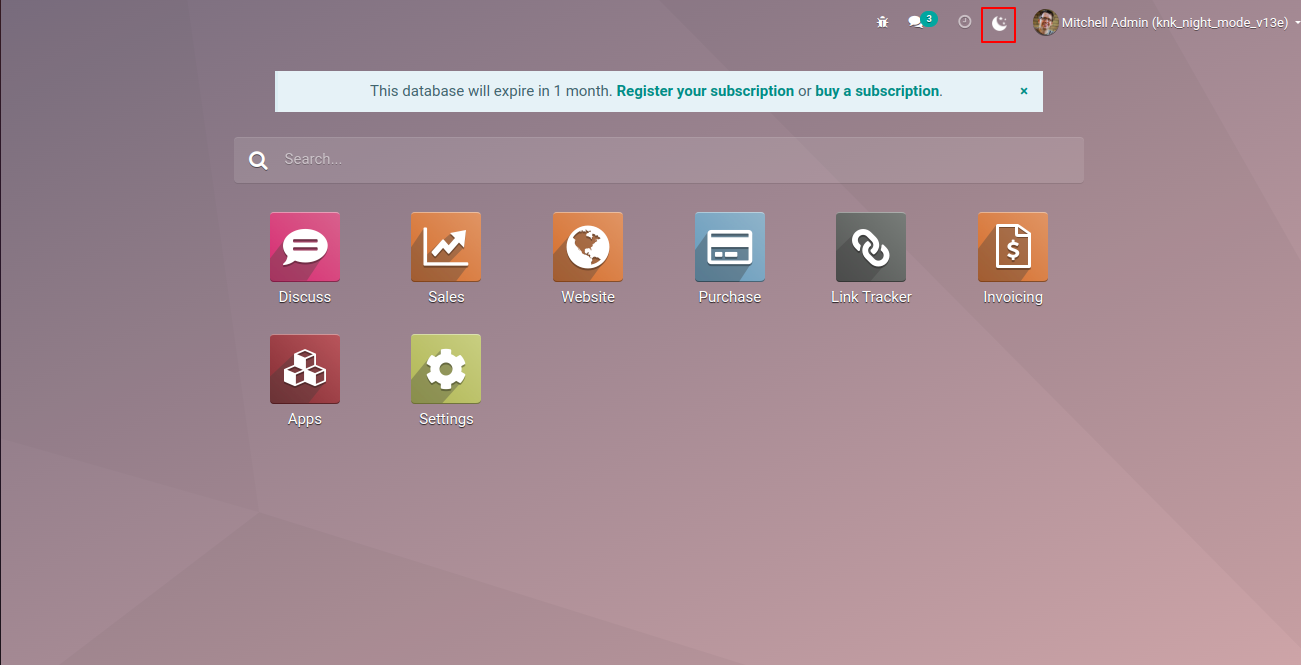Click the Apps label text
The height and width of the screenshot is (665, 1301).
coord(305,419)
